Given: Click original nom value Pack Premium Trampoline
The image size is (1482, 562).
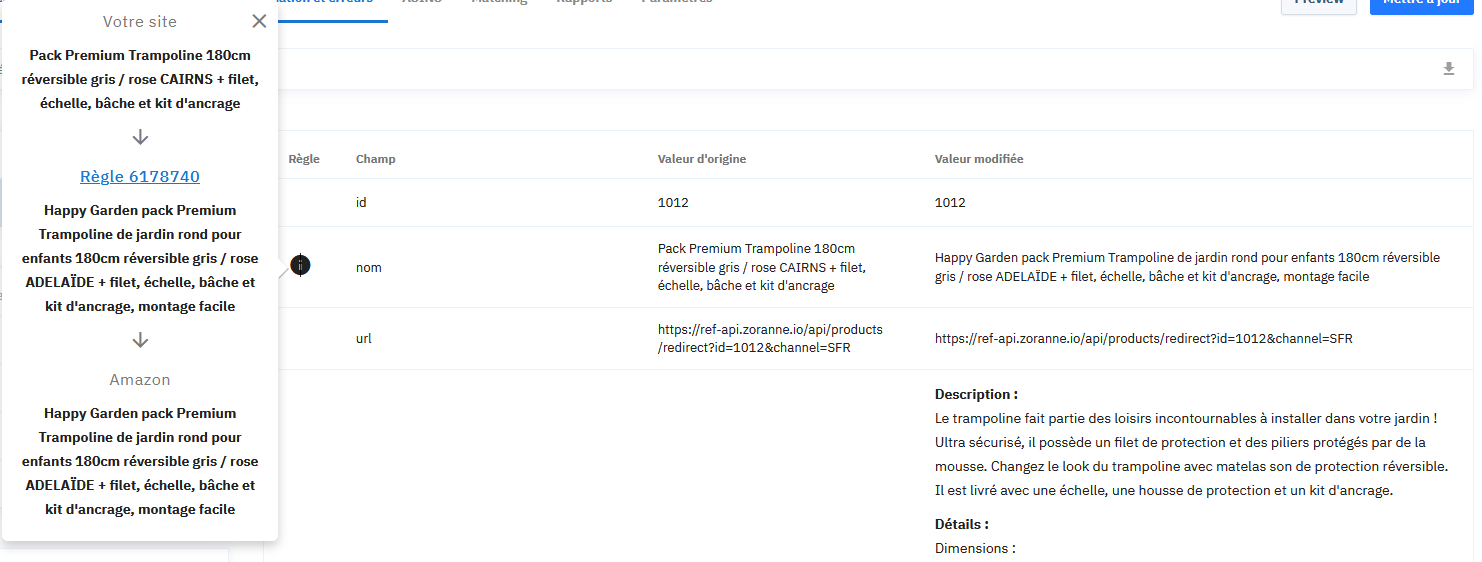Looking at the screenshot, I should tap(762, 267).
